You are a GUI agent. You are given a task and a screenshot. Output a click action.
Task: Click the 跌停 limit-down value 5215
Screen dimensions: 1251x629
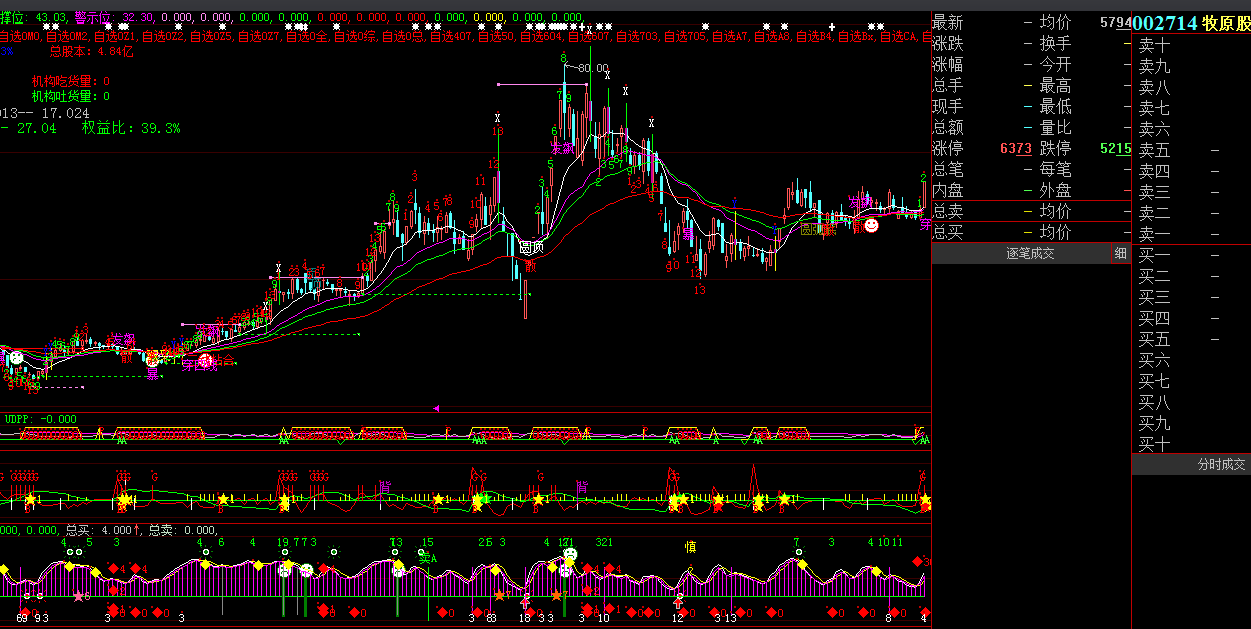click(1115, 149)
